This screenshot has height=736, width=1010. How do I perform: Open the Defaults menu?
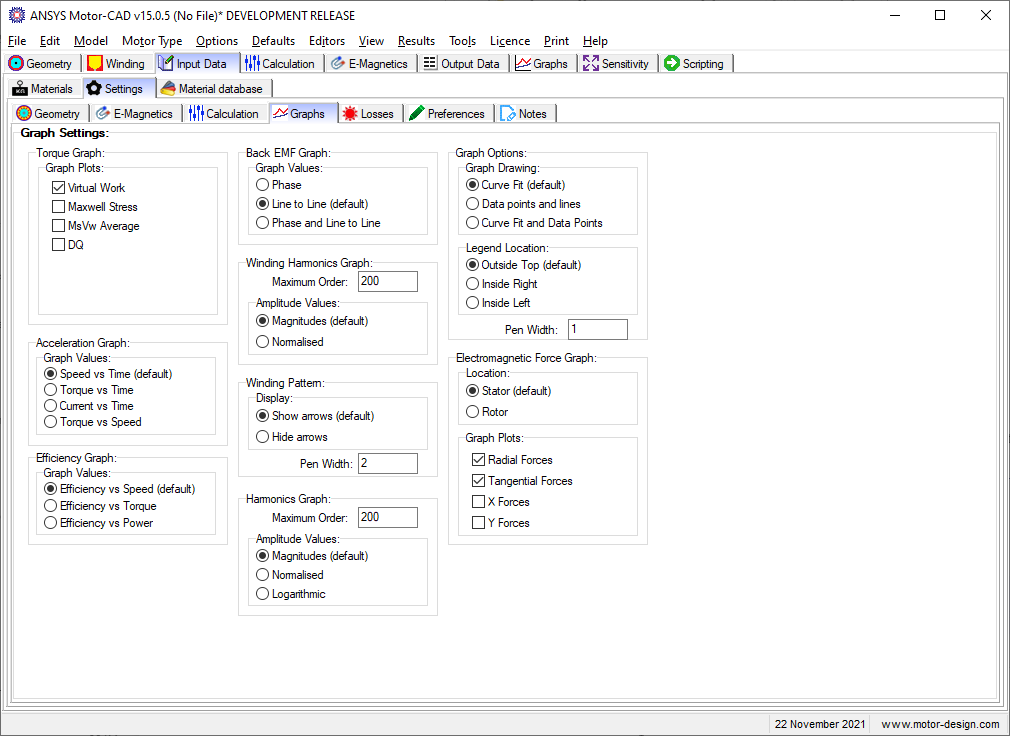pyautogui.click(x=273, y=41)
